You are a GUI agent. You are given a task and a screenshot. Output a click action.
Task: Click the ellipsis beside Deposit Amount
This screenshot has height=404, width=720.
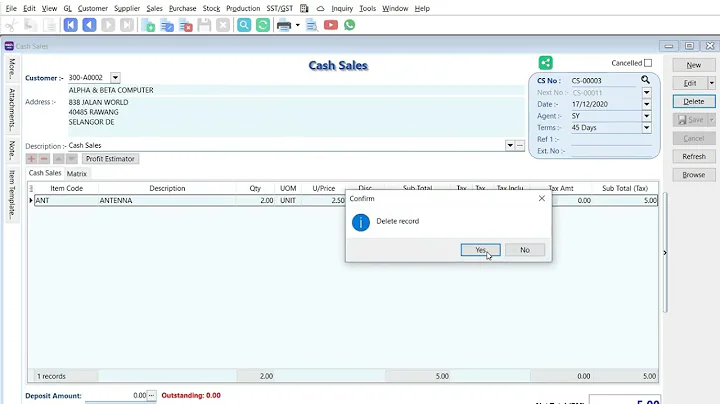click(x=152, y=395)
